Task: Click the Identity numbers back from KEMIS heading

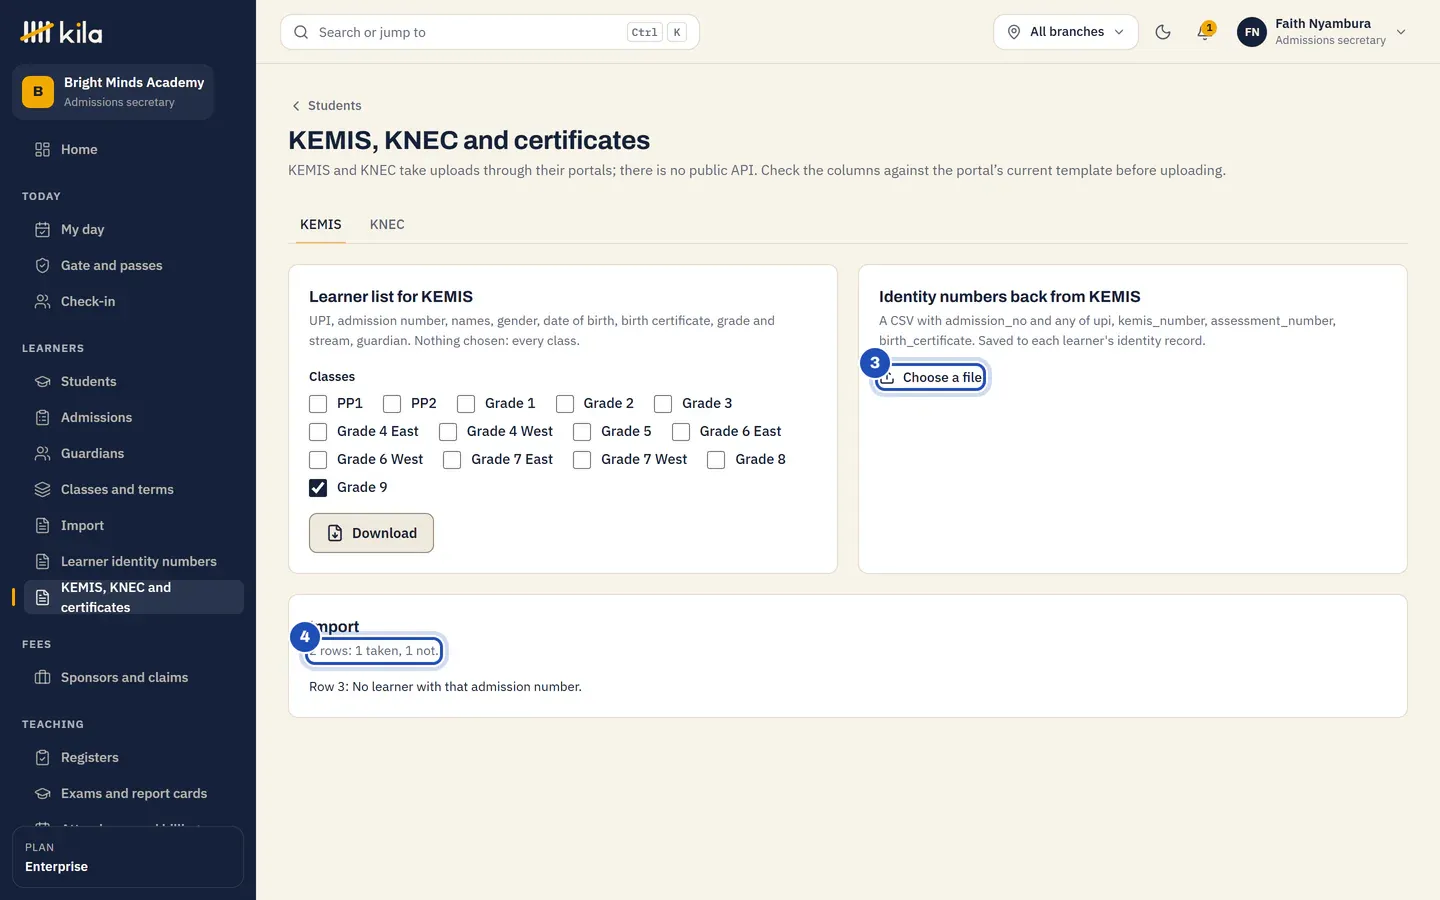Action: pyautogui.click(x=1010, y=297)
